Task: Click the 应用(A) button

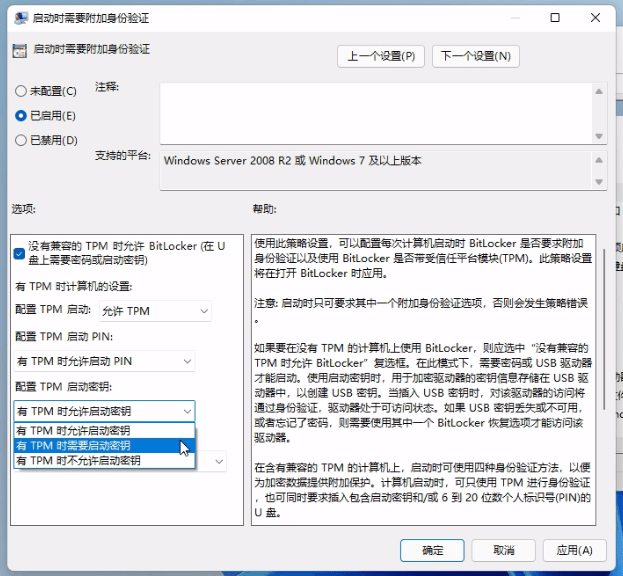Action: pyautogui.click(x=575, y=550)
